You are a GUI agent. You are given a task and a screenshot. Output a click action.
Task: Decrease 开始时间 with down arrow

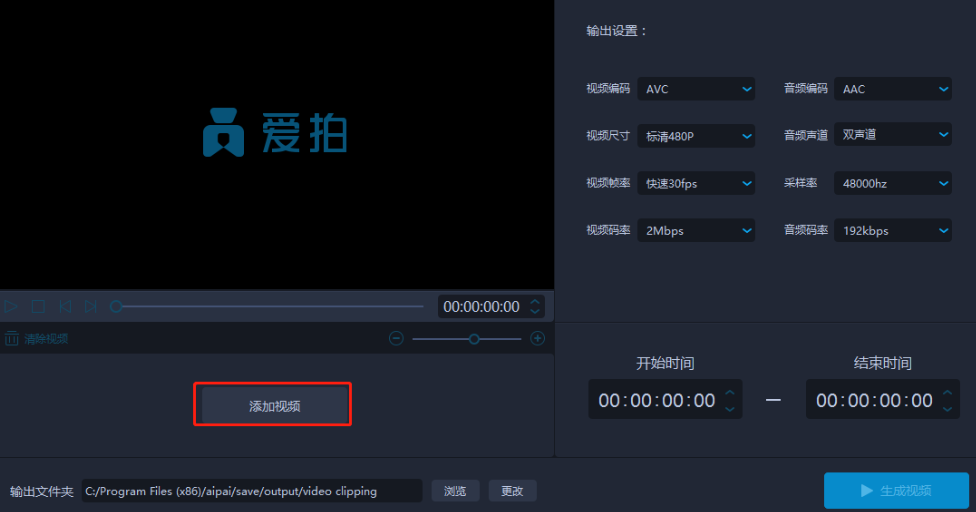coord(730,409)
